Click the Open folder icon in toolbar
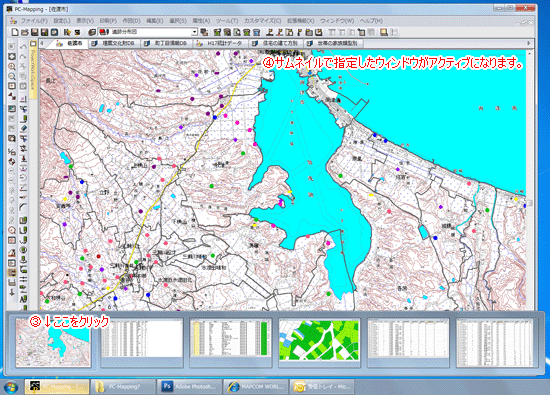Viewport: 550px width, 395px height. (x=25, y=32)
